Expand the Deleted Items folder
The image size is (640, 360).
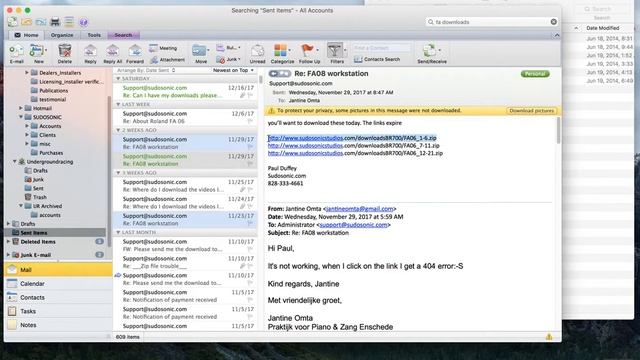9,242
